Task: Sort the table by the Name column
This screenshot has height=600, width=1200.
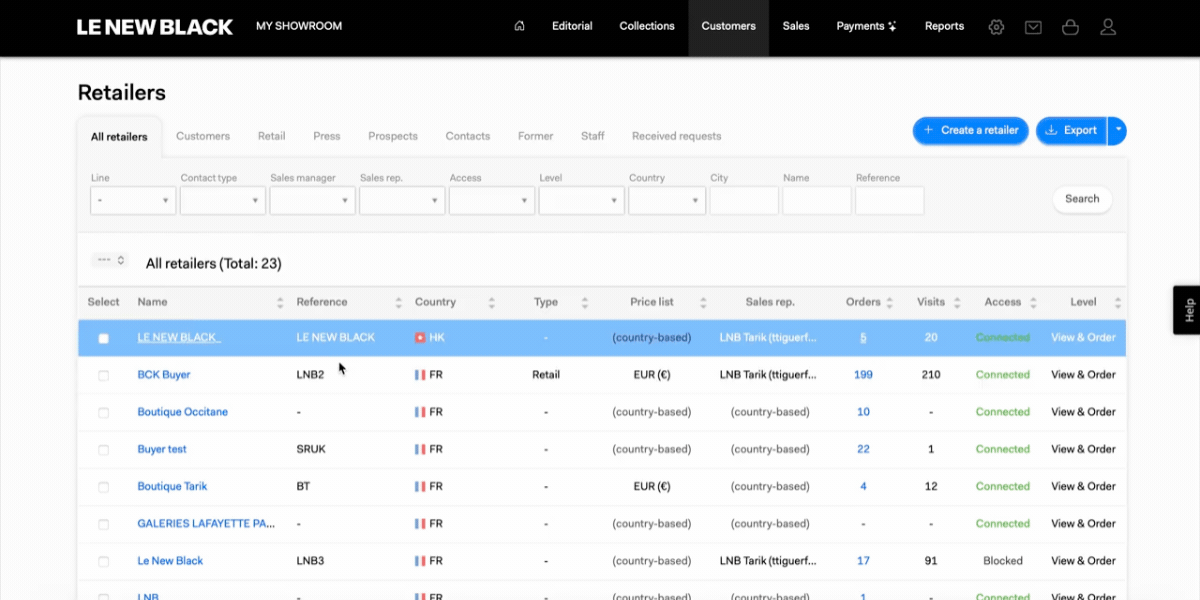Action: (280, 302)
